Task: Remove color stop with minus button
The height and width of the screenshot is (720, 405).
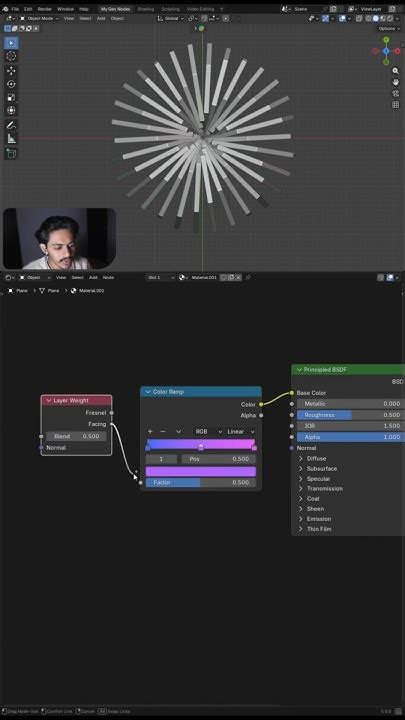Action: coord(163,432)
